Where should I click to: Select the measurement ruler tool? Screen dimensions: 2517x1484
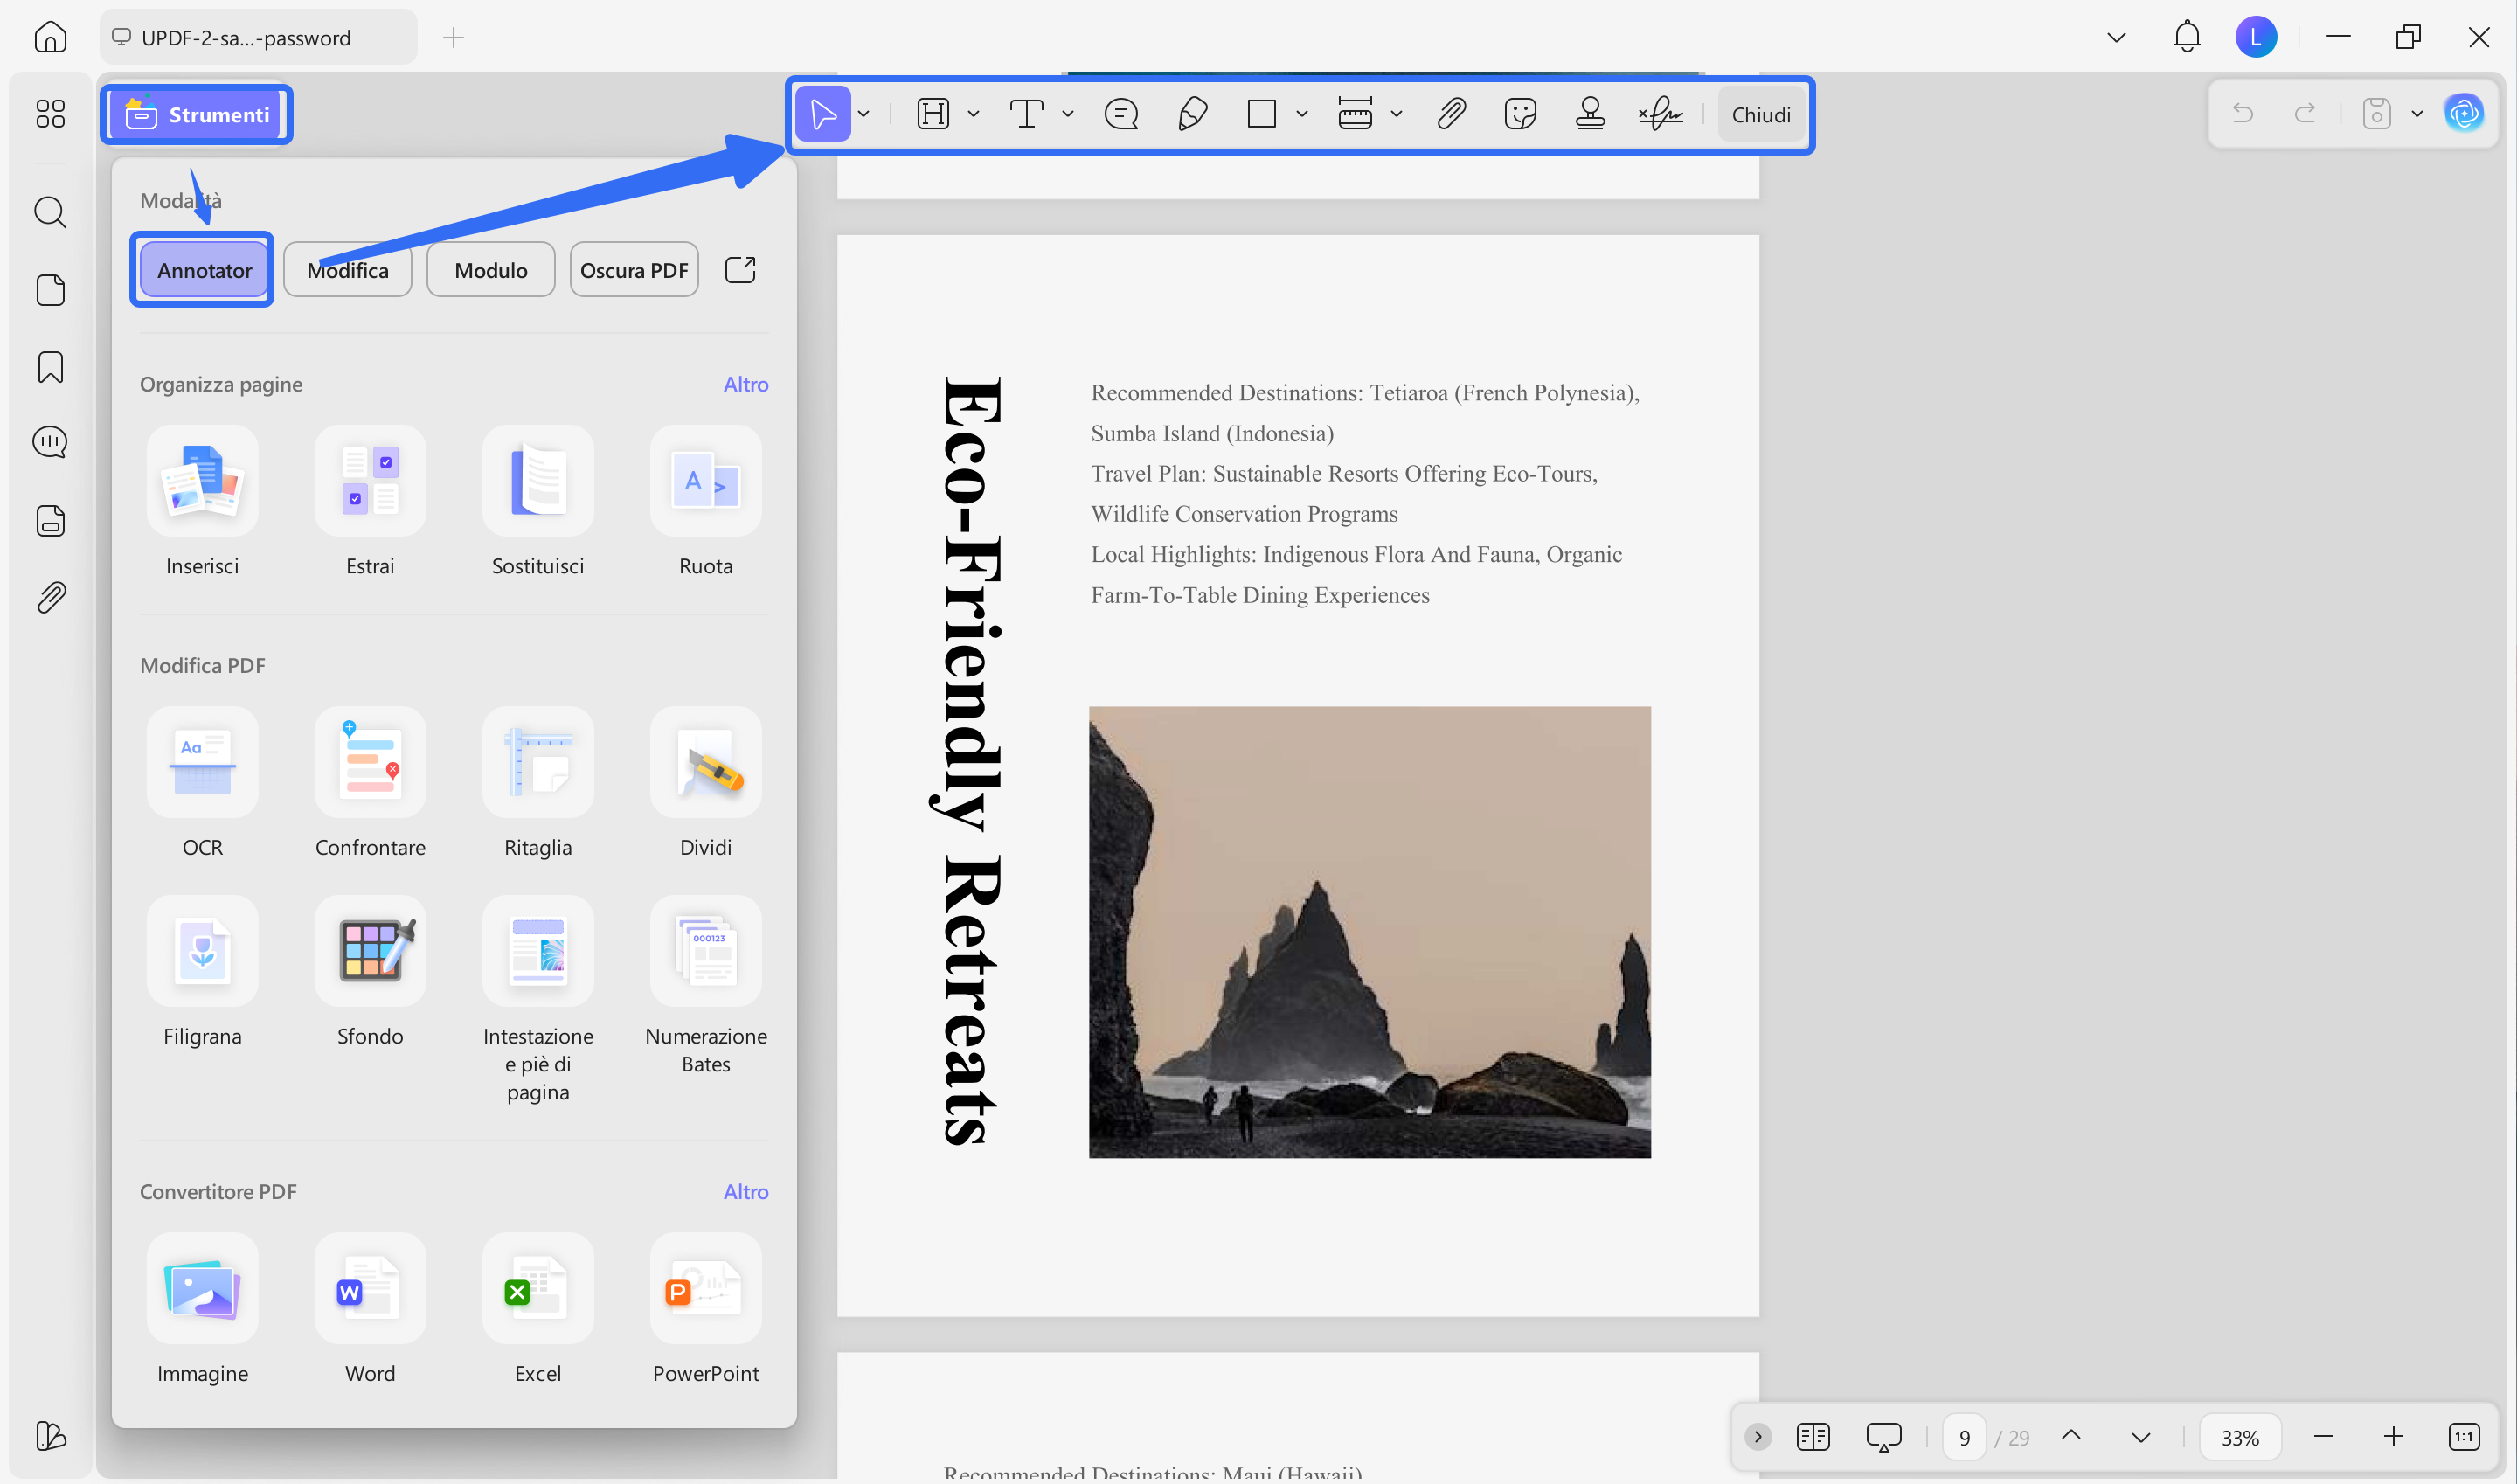pyautogui.click(x=1355, y=114)
